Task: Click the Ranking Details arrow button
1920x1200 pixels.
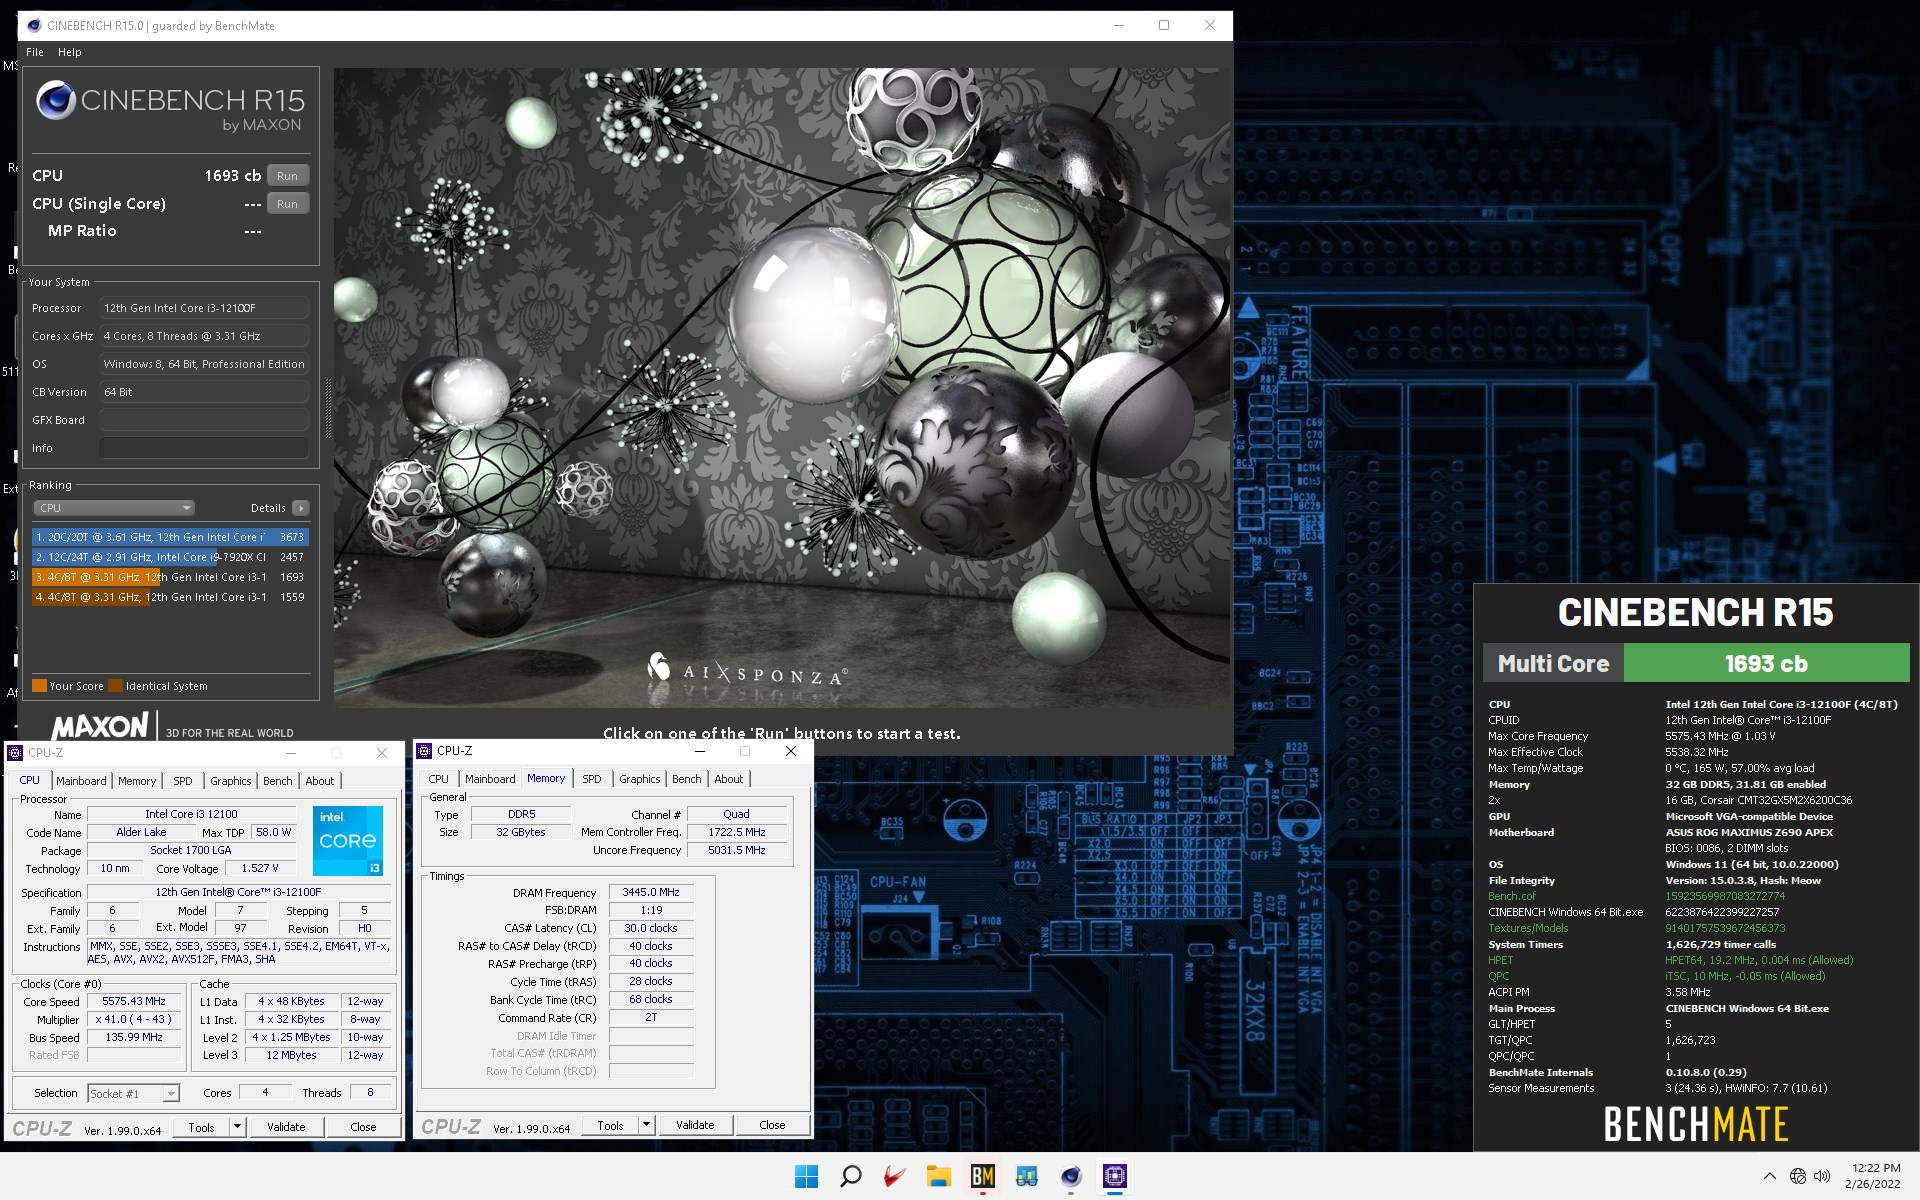Action: (x=300, y=508)
